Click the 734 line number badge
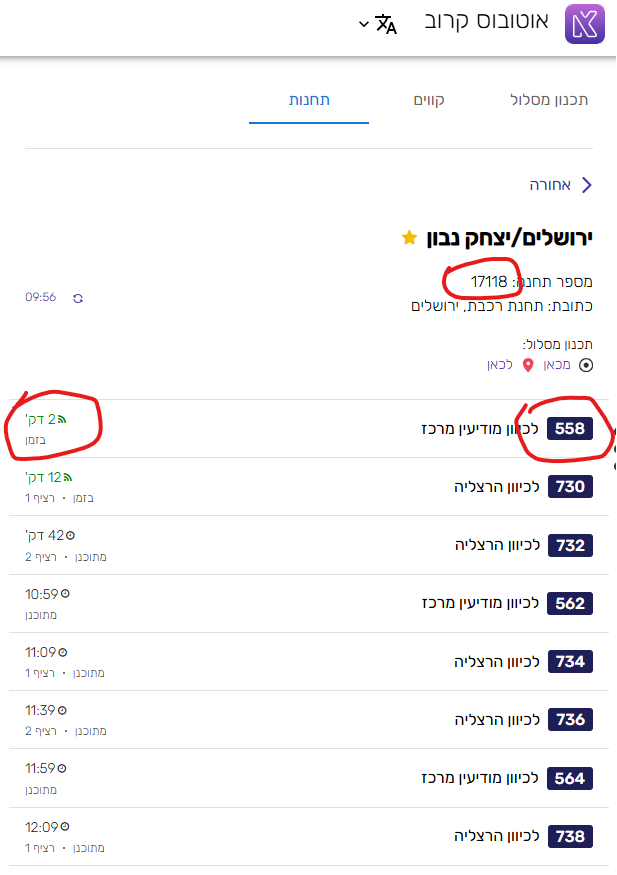The height and width of the screenshot is (875, 617). coord(568,662)
